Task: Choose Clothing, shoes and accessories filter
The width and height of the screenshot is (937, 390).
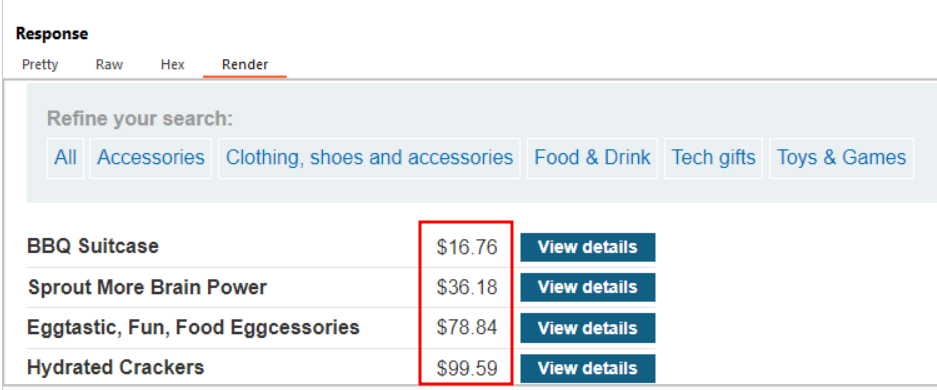Action: click(x=369, y=158)
